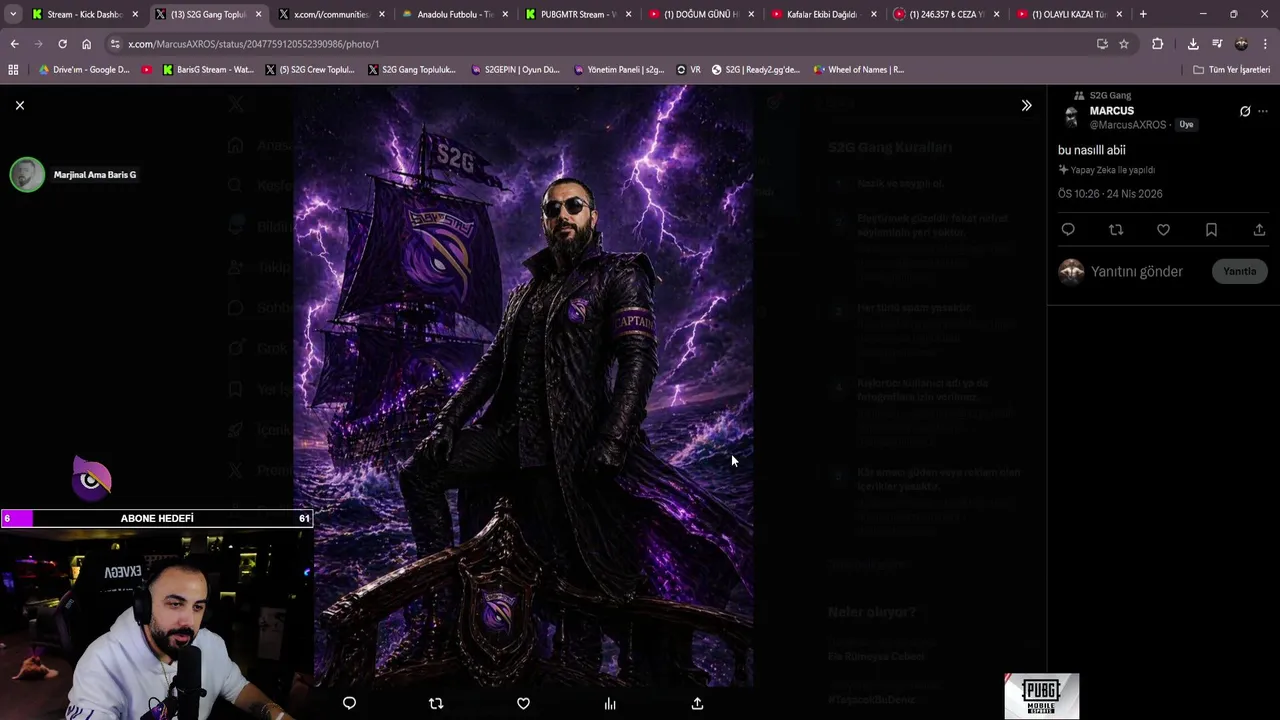The height and width of the screenshot is (720, 1280).
Task: Expand the Tüm Yer İşaretleri bookmarks folder
Action: tap(1231, 70)
